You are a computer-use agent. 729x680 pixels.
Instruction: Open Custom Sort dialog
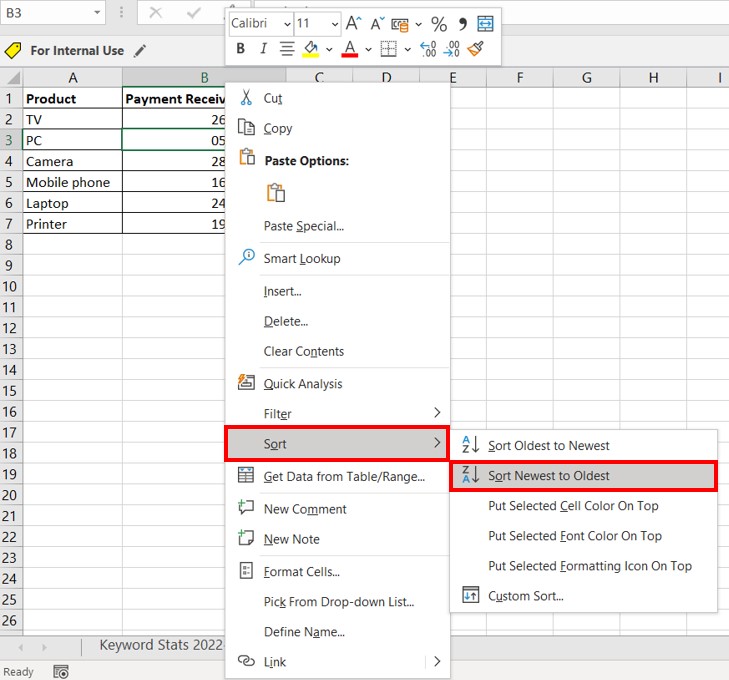(x=583, y=596)
